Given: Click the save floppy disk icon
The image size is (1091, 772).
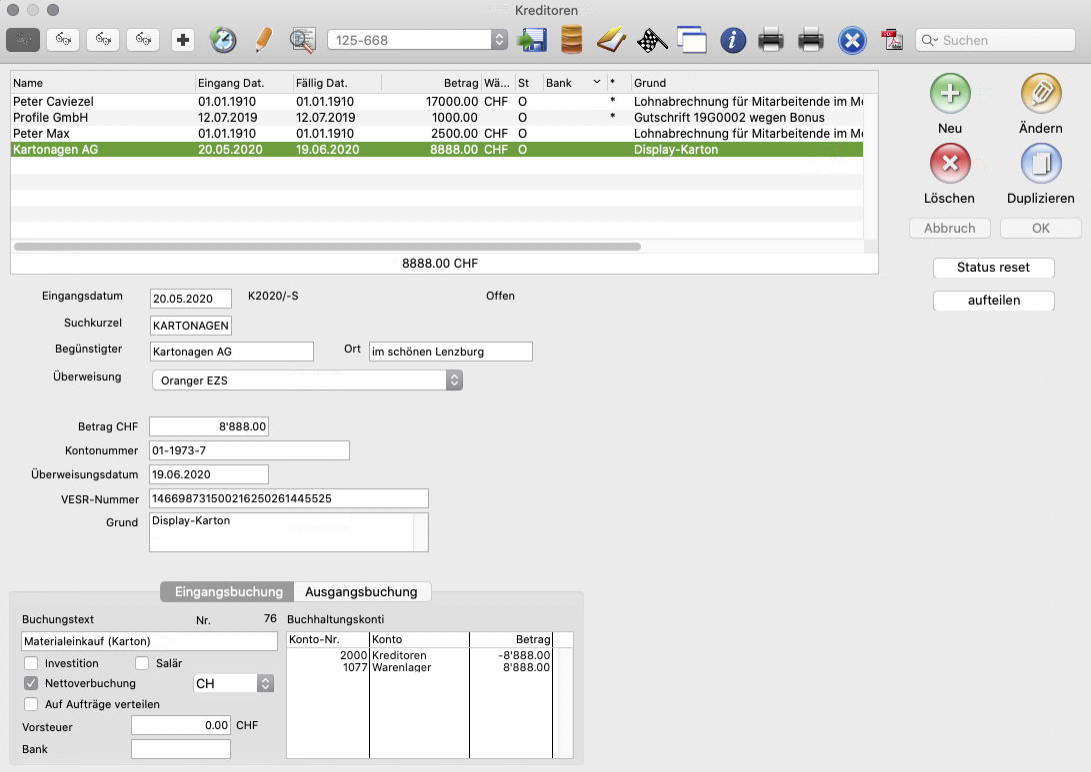Looking at the screenshot, I should [x=531, y=40].
